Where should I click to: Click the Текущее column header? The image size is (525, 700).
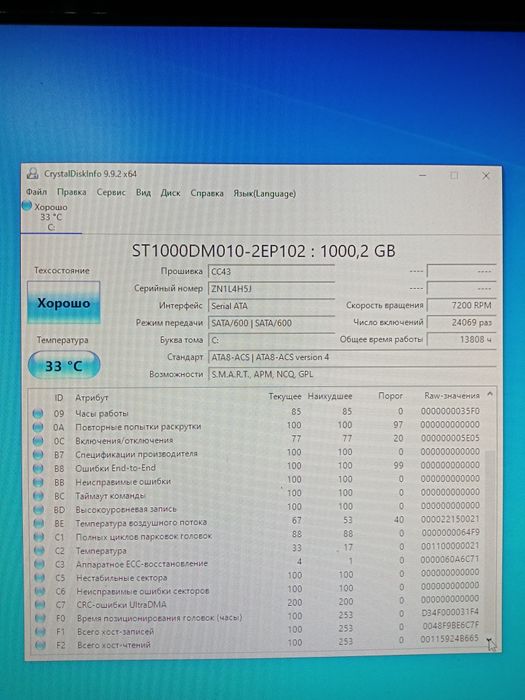(285, 396)
